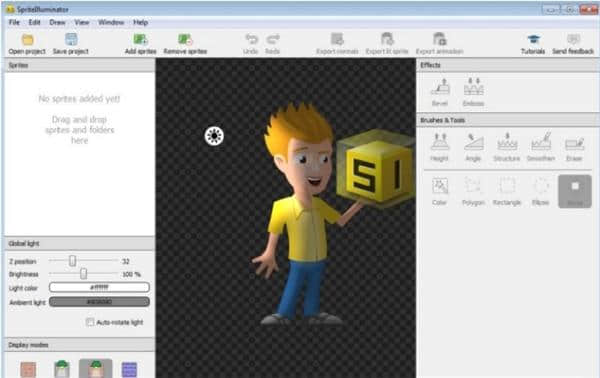The height and width of the screenshot is (378, 600).
Task: Open the Tutorials graduation cap icon
Action: tap(533, 39)
